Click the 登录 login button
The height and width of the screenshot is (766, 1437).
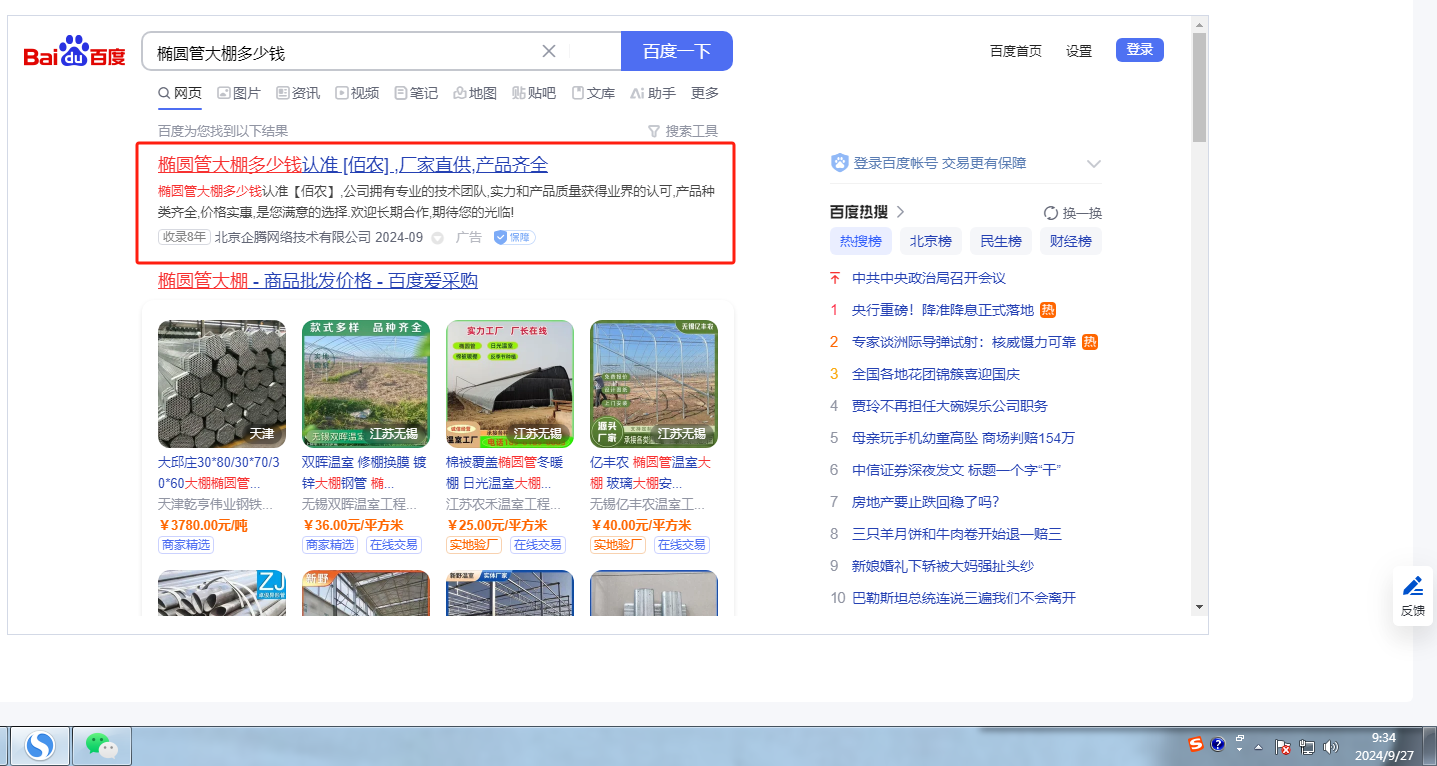pyautogui.click(x=1140, y=50)
